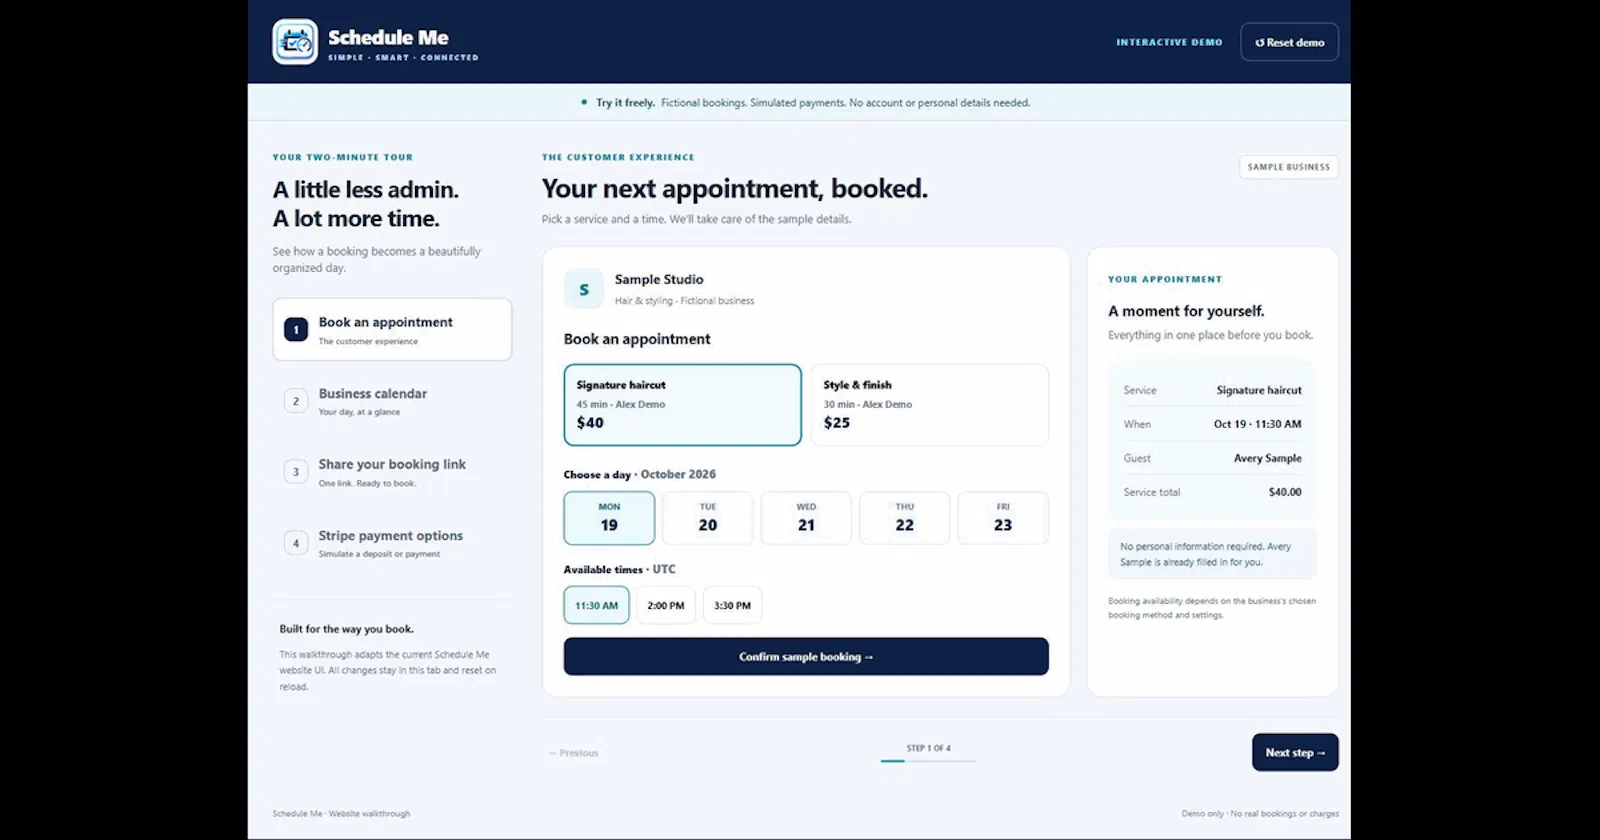The height and width of the screenshot is (840, 1600).
Task: Click the $25 price on Style & finish
Action: 837,423
